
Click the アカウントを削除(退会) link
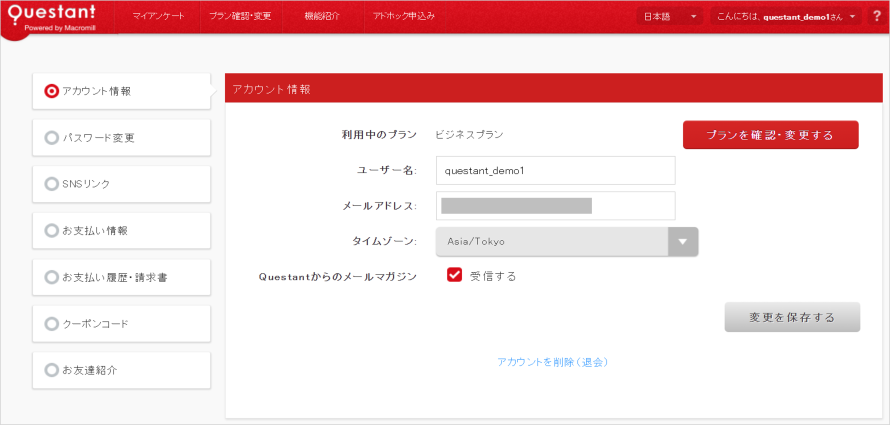(552, 362)
